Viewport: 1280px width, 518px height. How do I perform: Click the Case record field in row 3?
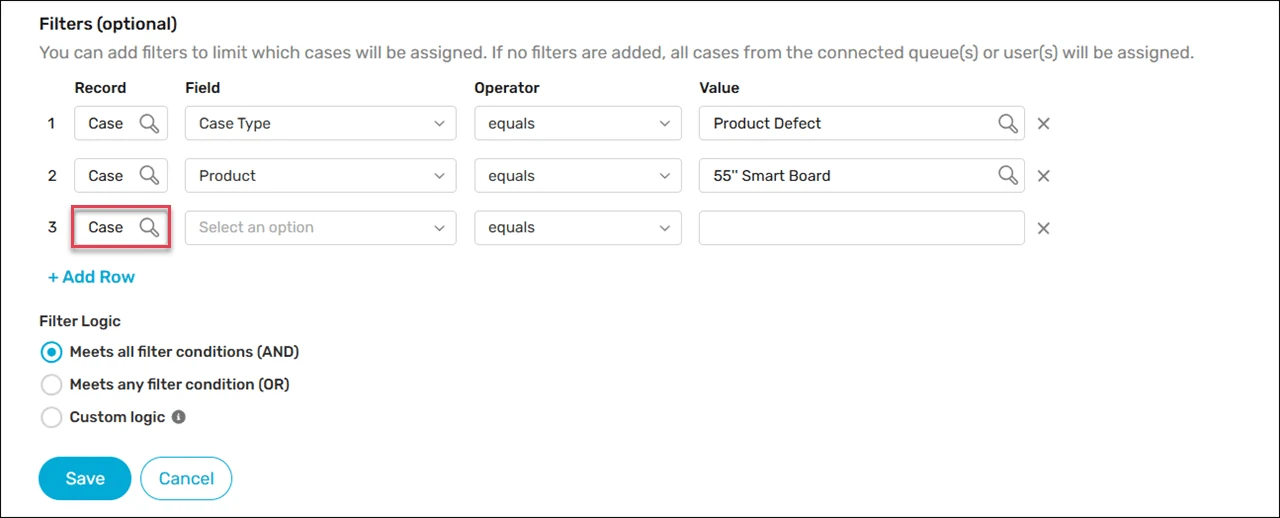121,228
